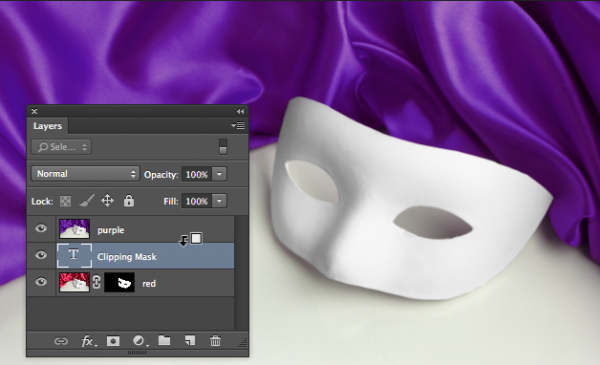Lock image pixels with the brush icon
The height and width of the screenshot is (365, 600).
tap(87, 200)
